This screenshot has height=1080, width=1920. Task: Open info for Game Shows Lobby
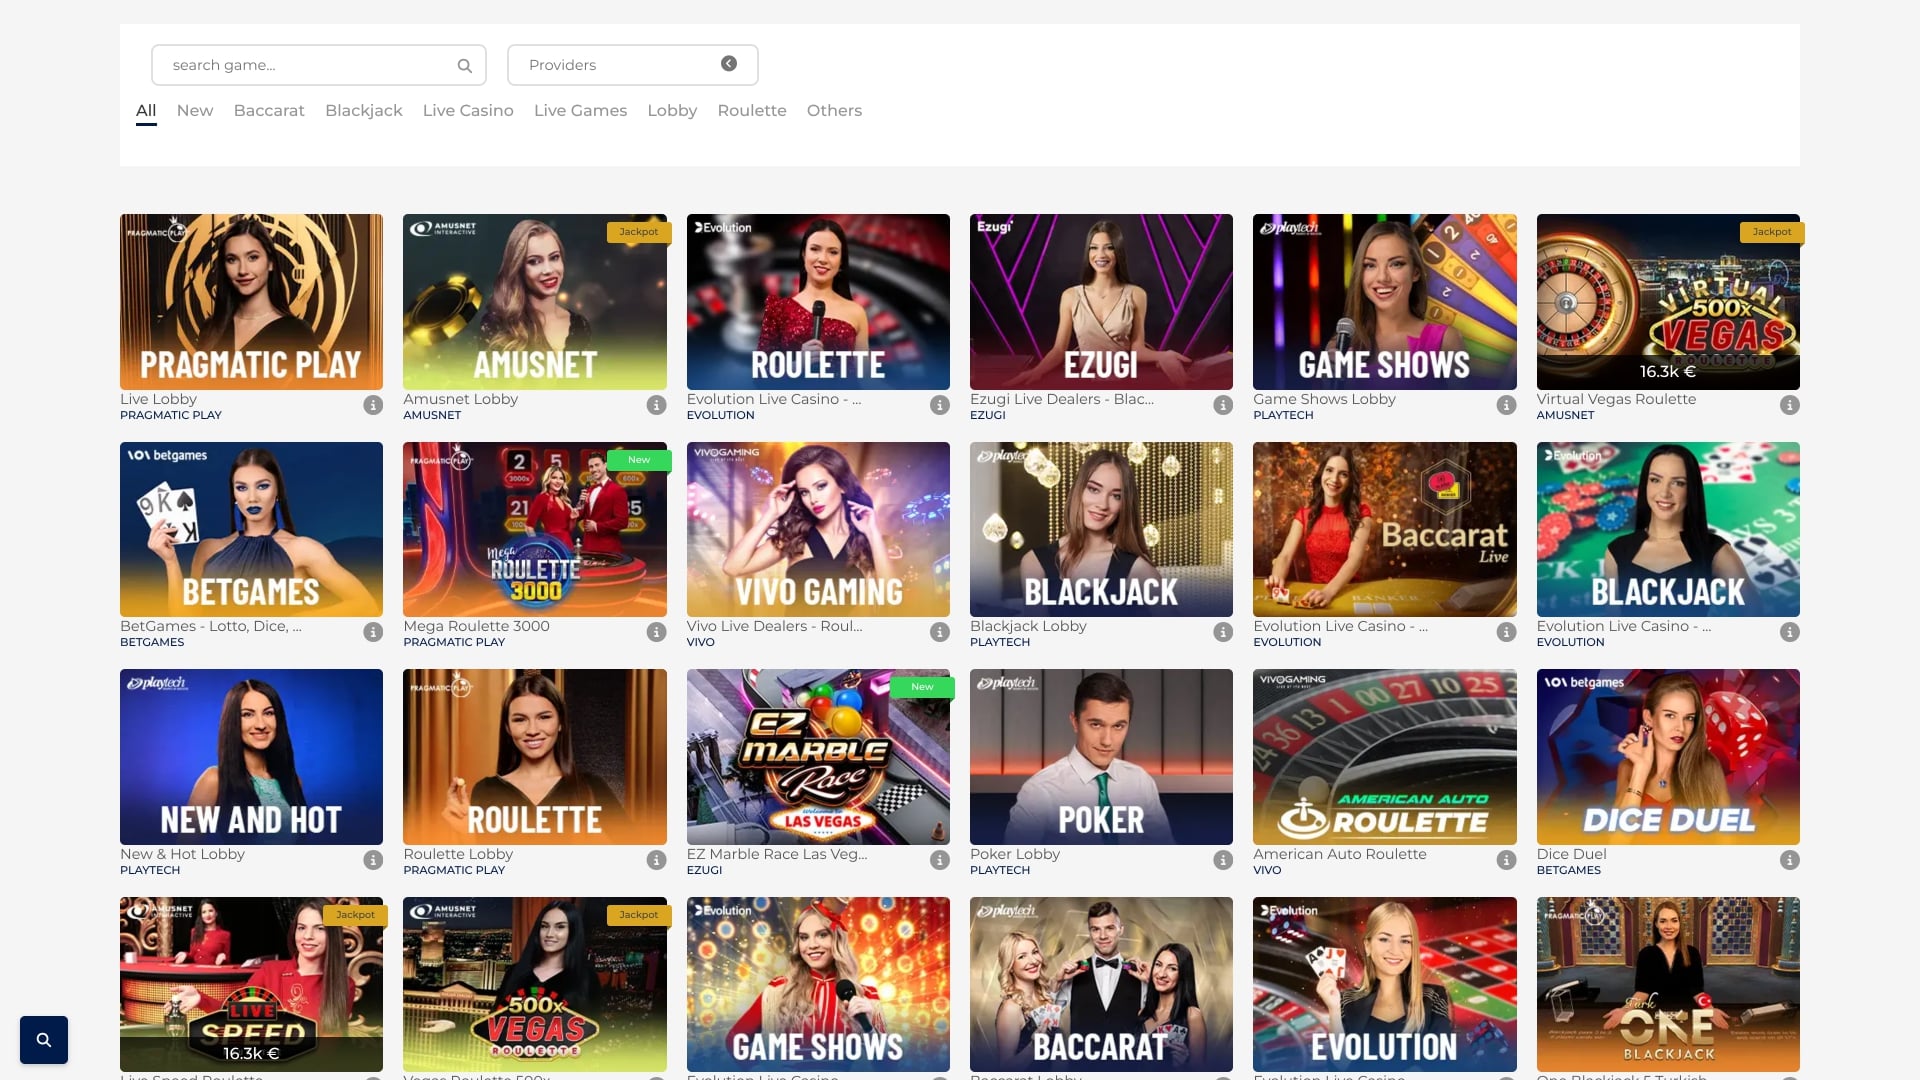(x=1506, y=406)
